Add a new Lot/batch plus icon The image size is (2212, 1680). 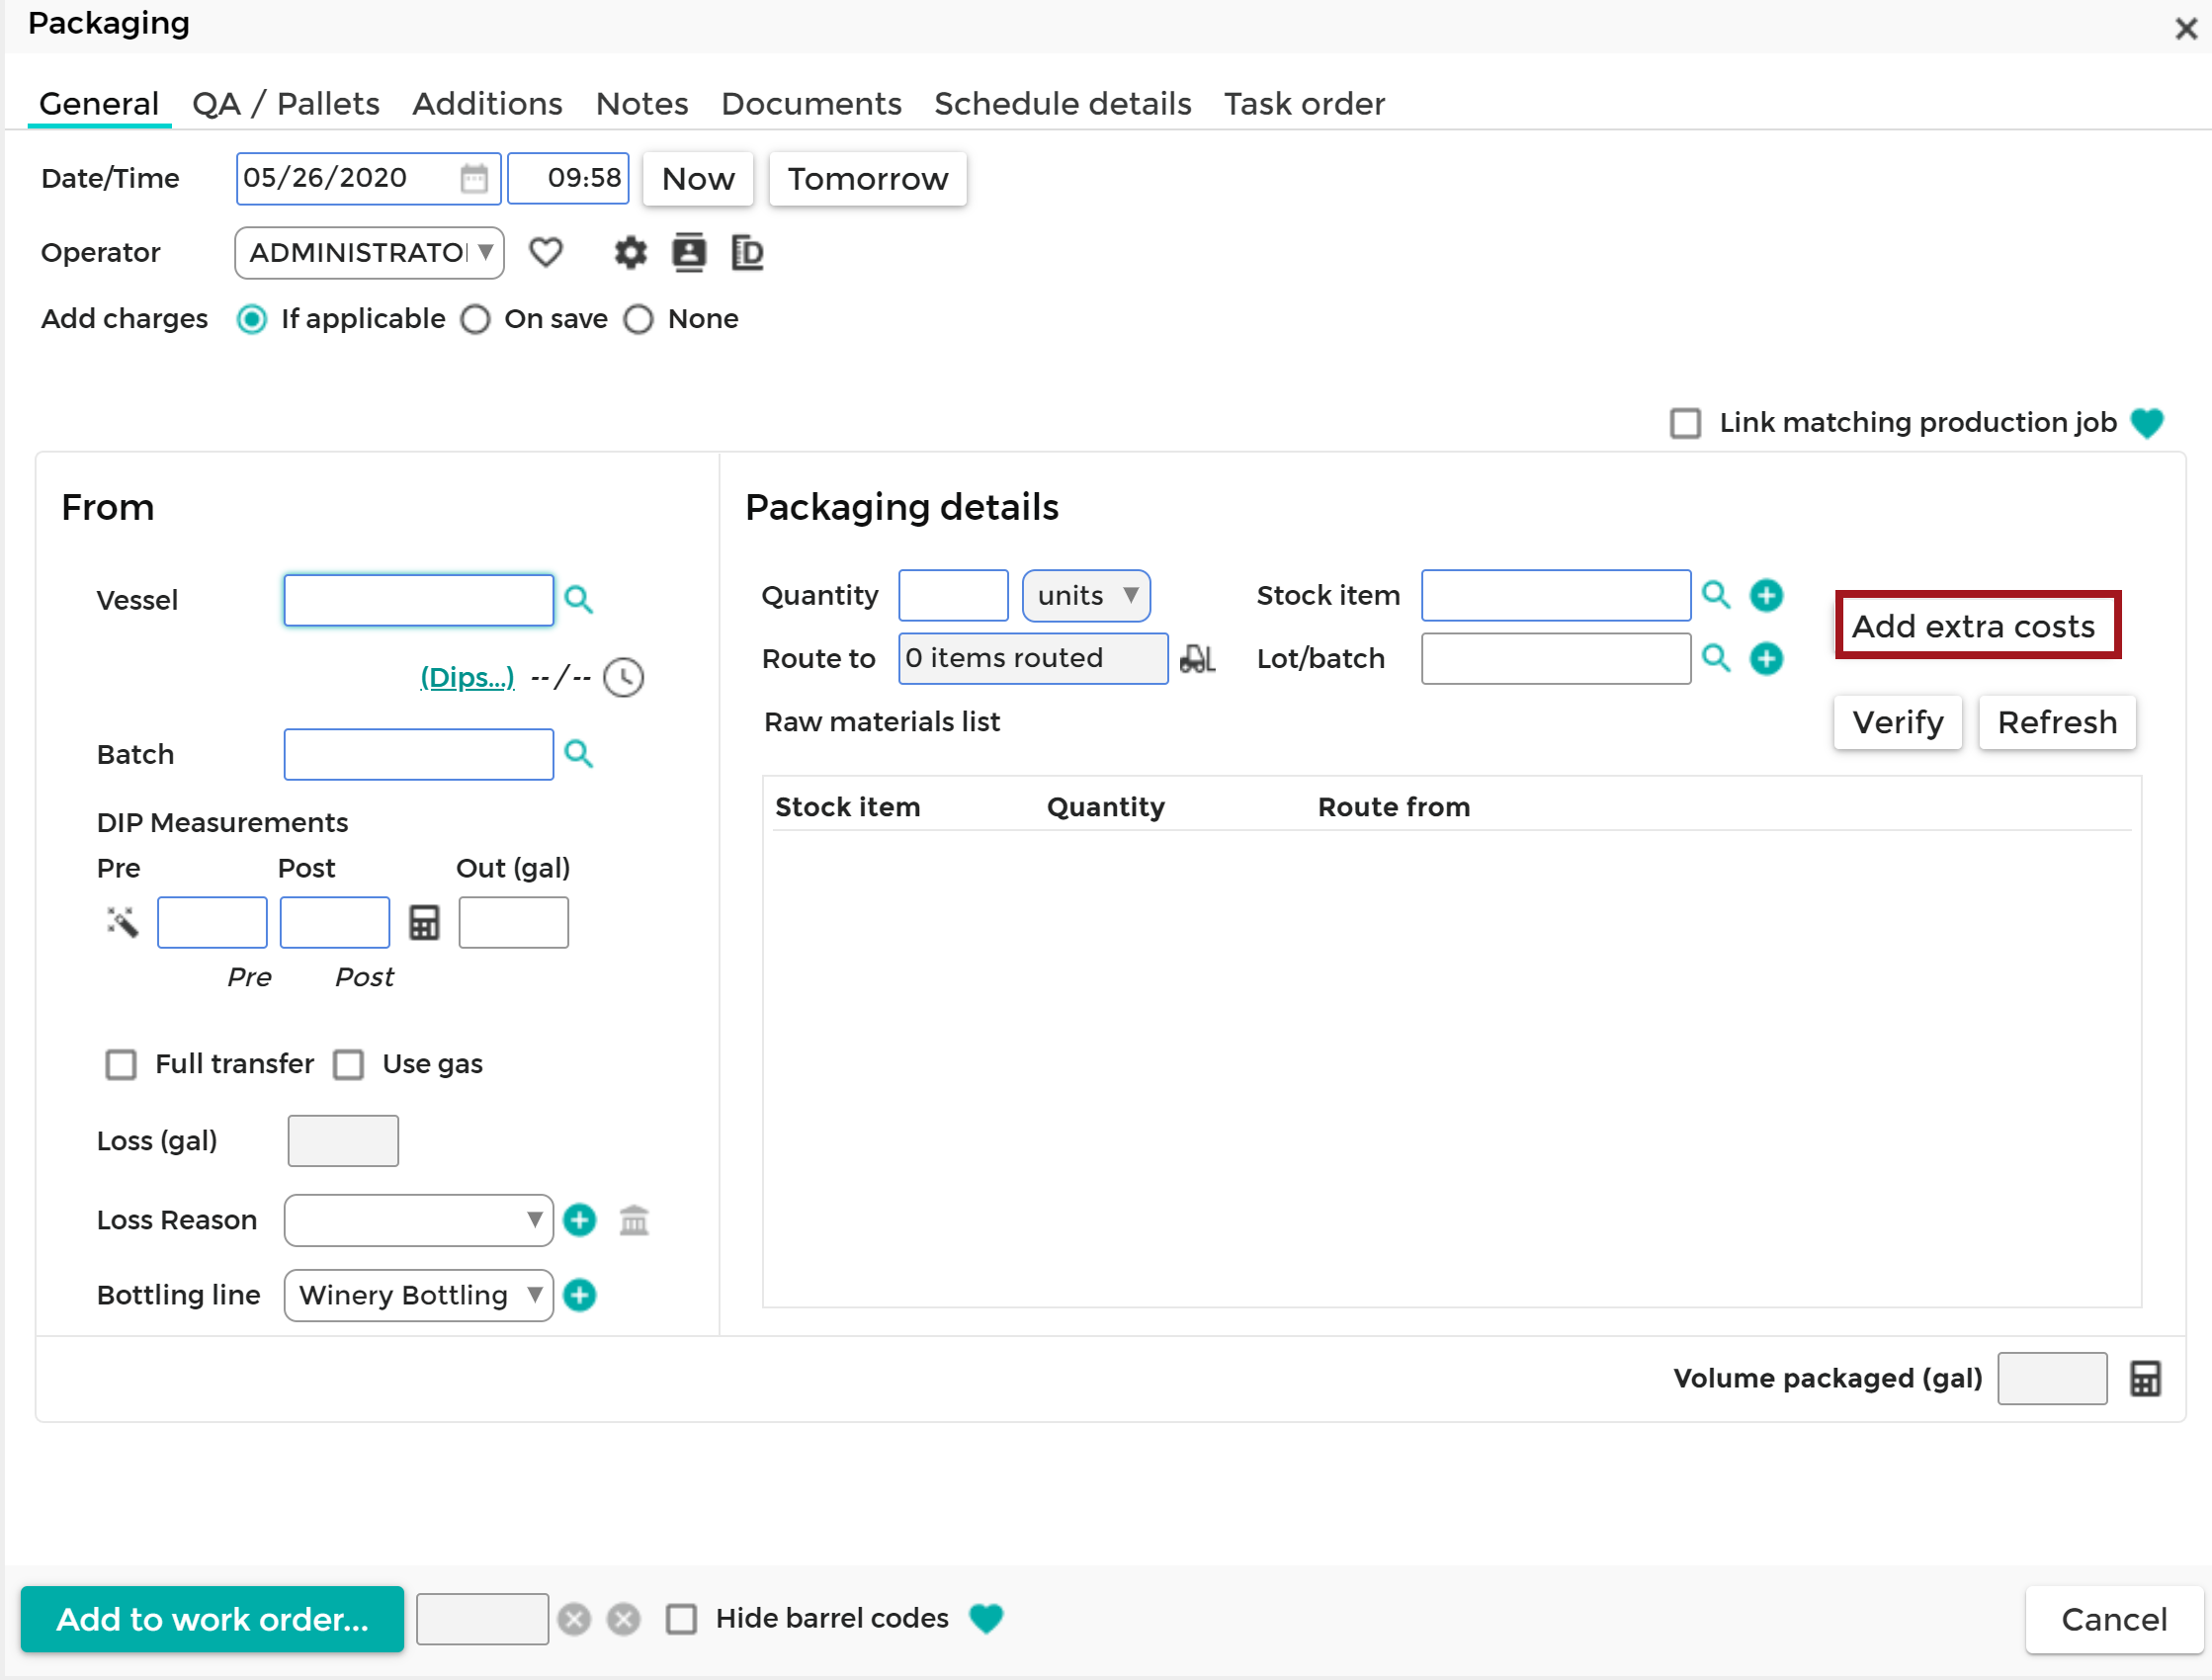(x=1767, y=659)
